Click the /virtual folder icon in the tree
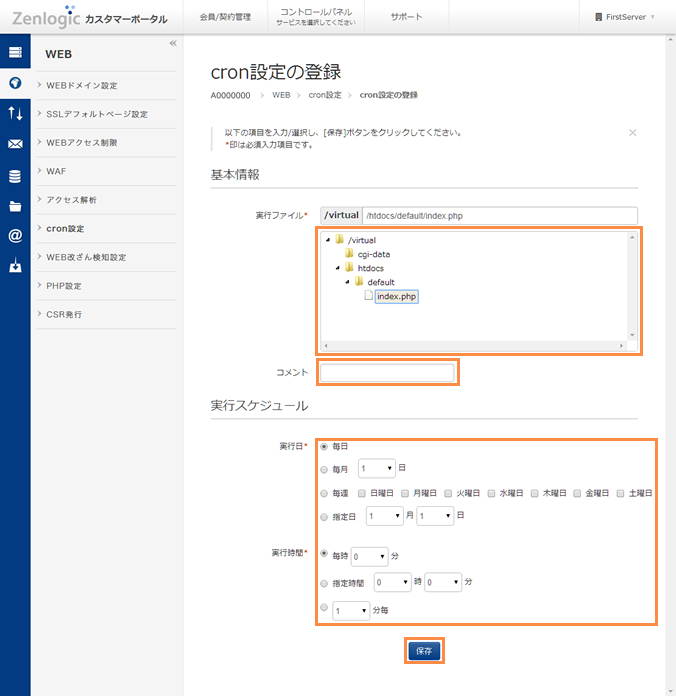This screenshot has width=676, height=696. point(340,240)
